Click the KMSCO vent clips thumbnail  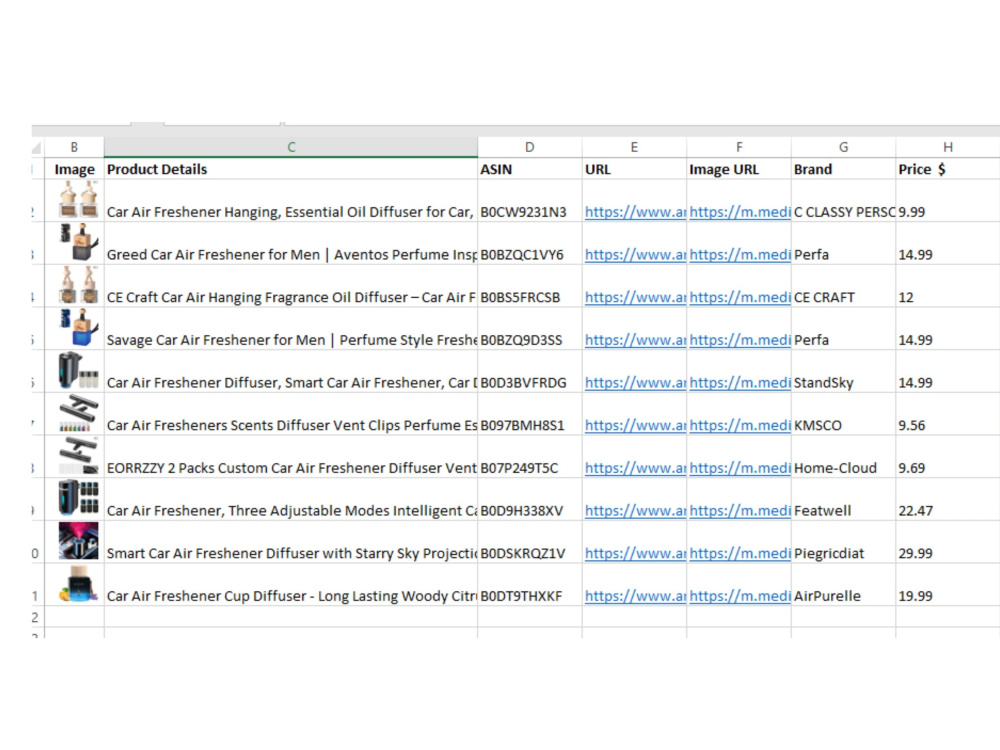pos(78,413)
